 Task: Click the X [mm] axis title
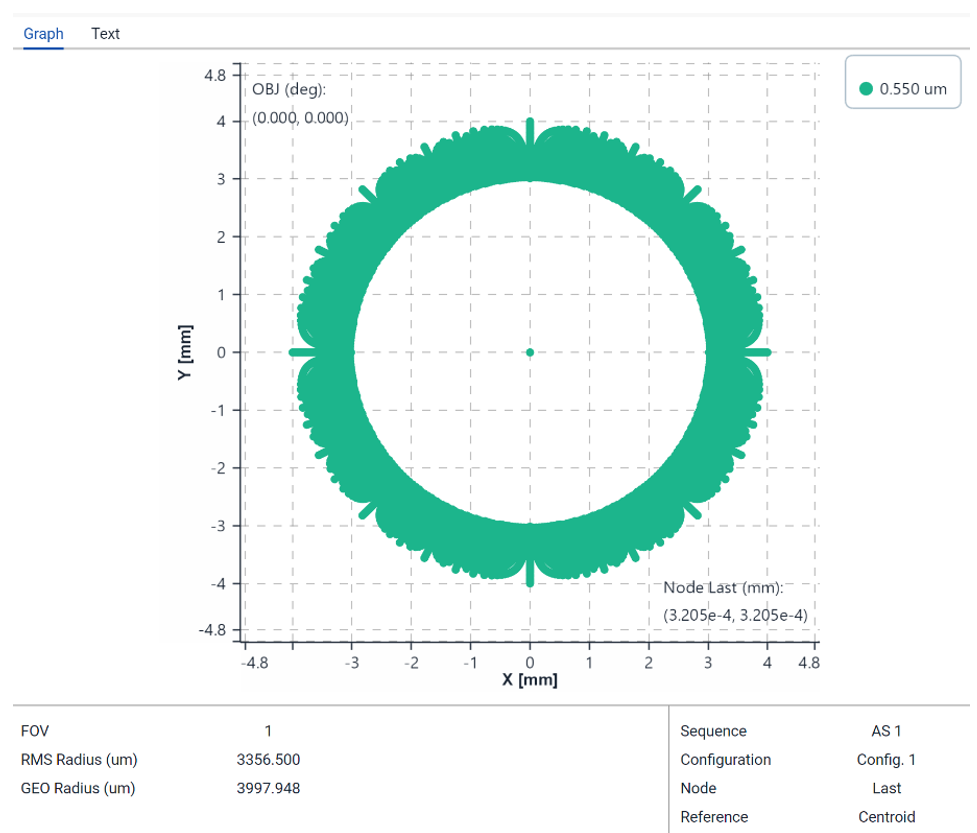530,680
